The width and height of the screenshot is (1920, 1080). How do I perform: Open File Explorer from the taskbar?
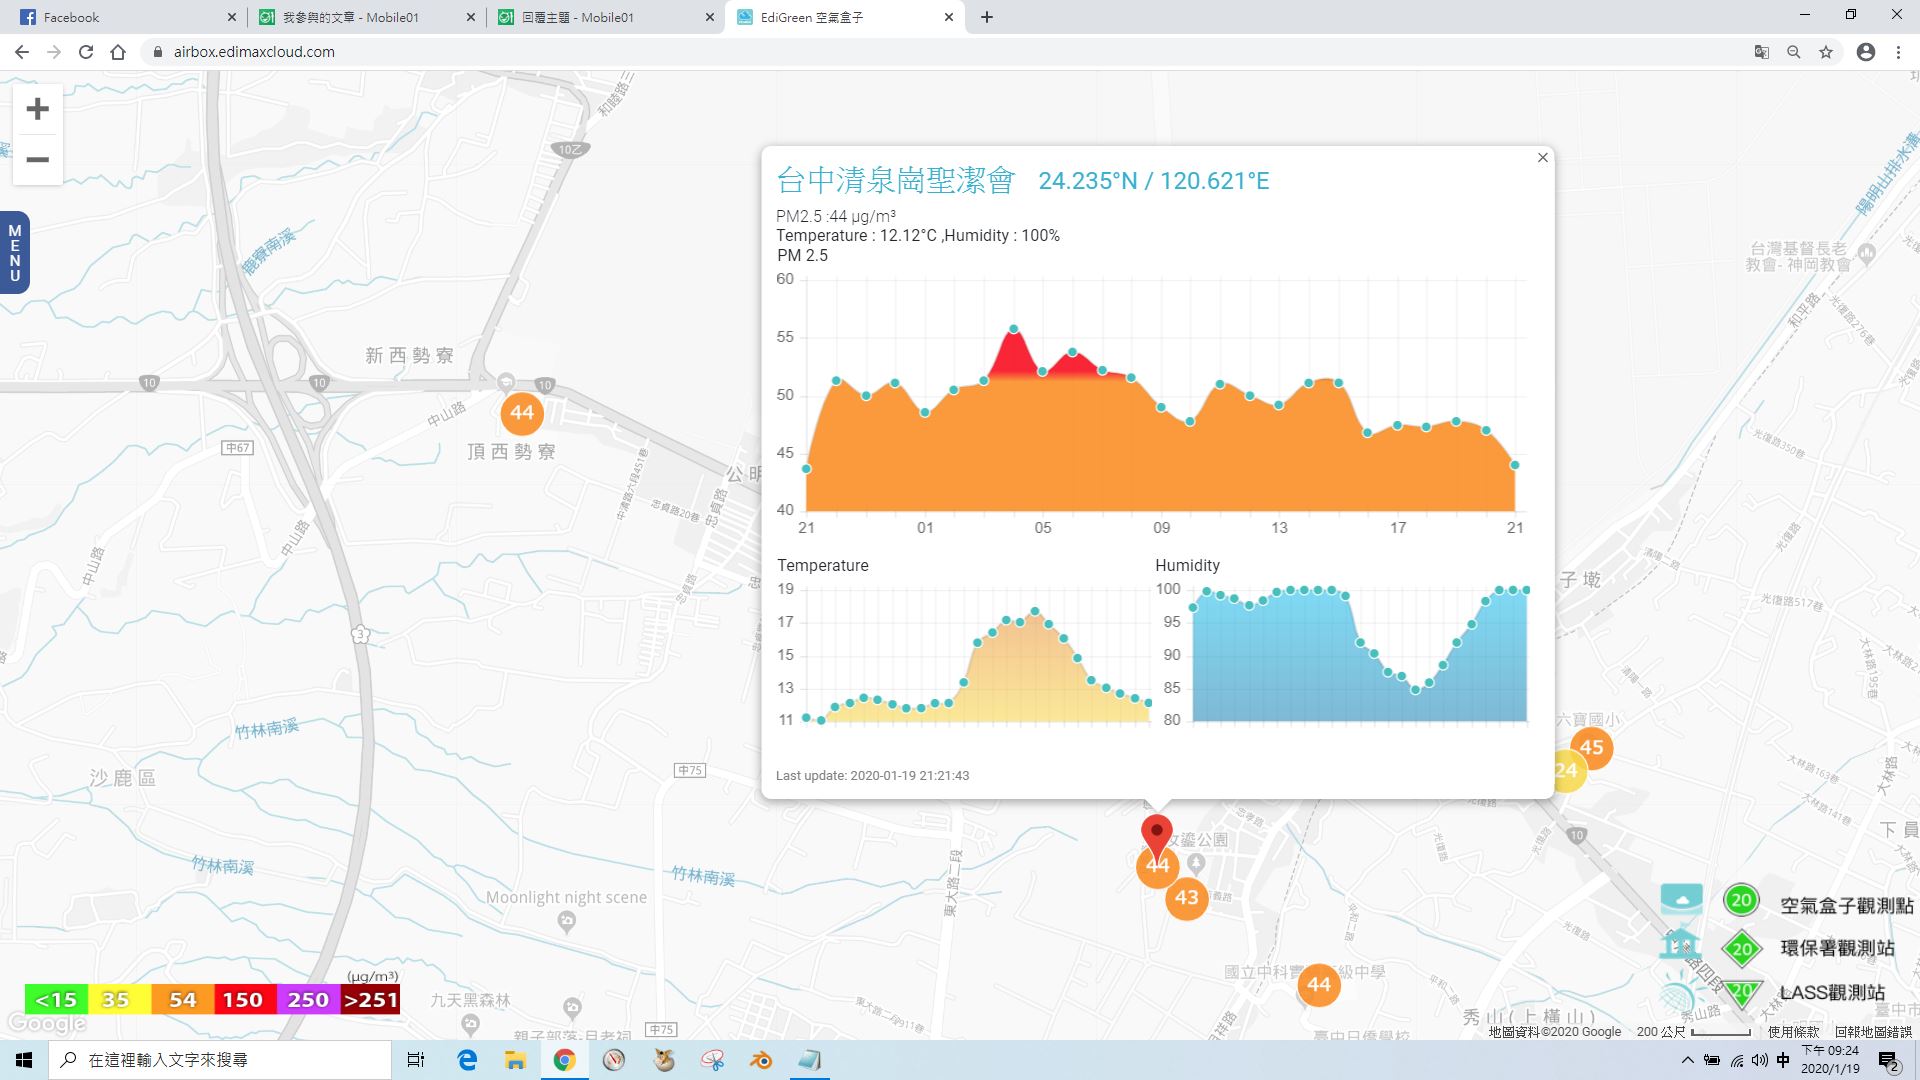(x=515, y=1060)
